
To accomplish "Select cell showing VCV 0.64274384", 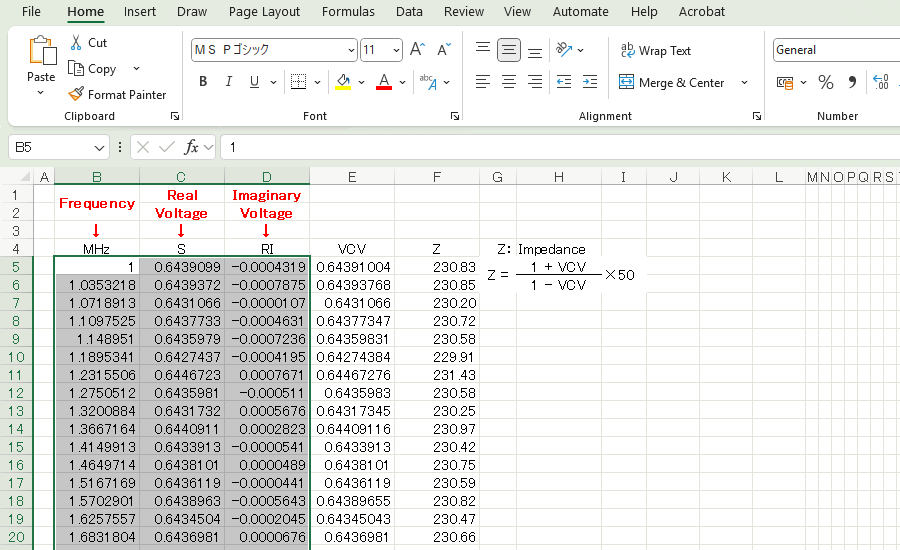I will point(352,357).
